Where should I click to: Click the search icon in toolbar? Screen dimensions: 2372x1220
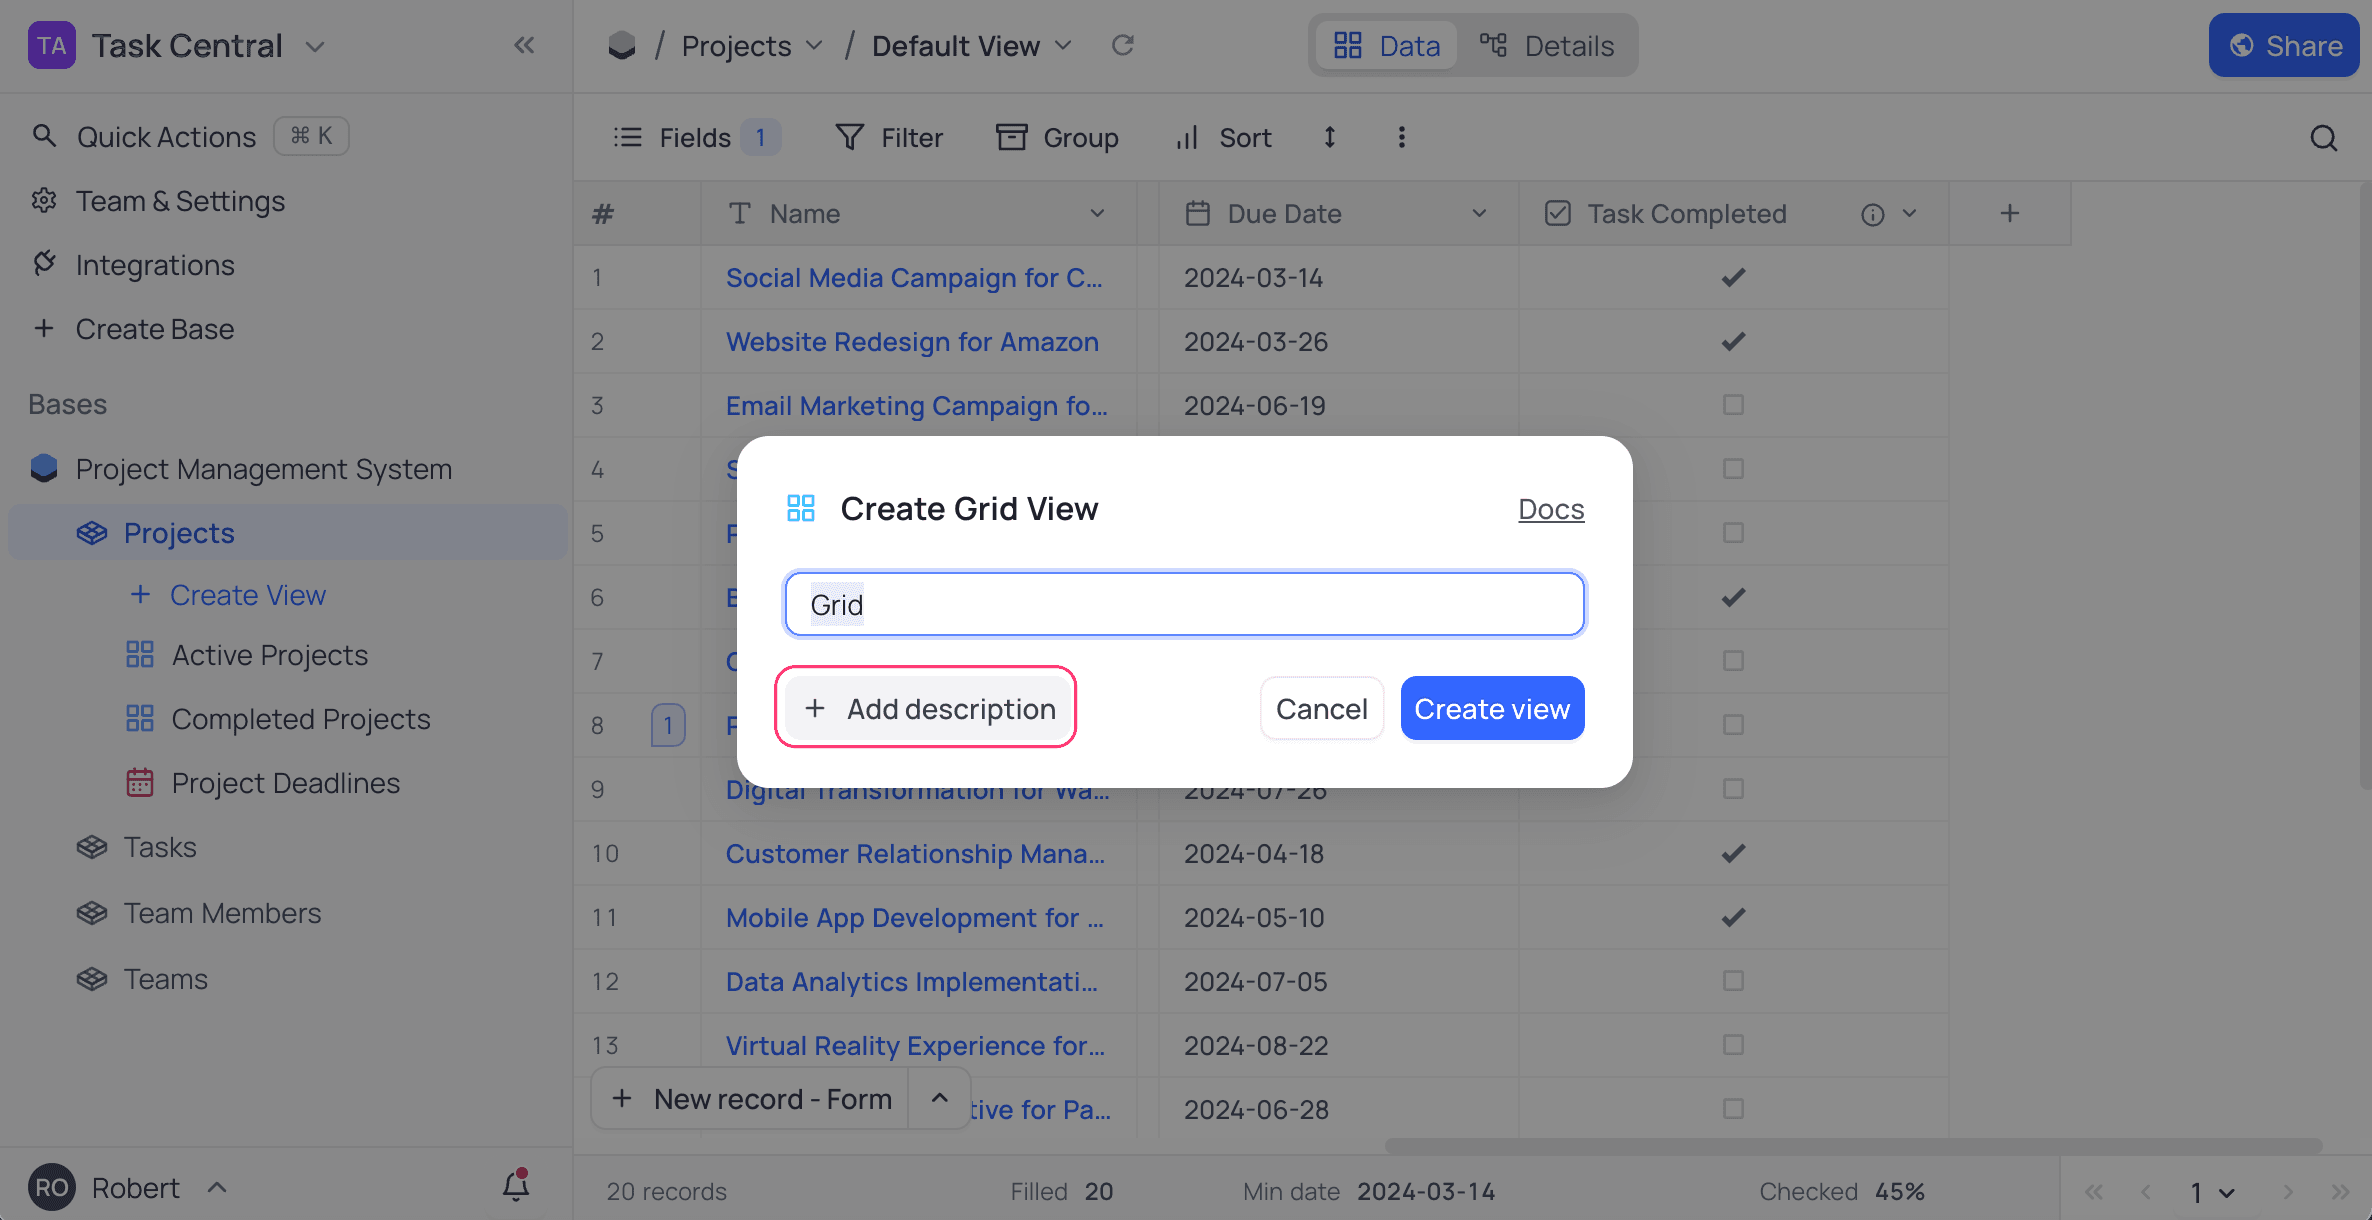click(2323, 138)
